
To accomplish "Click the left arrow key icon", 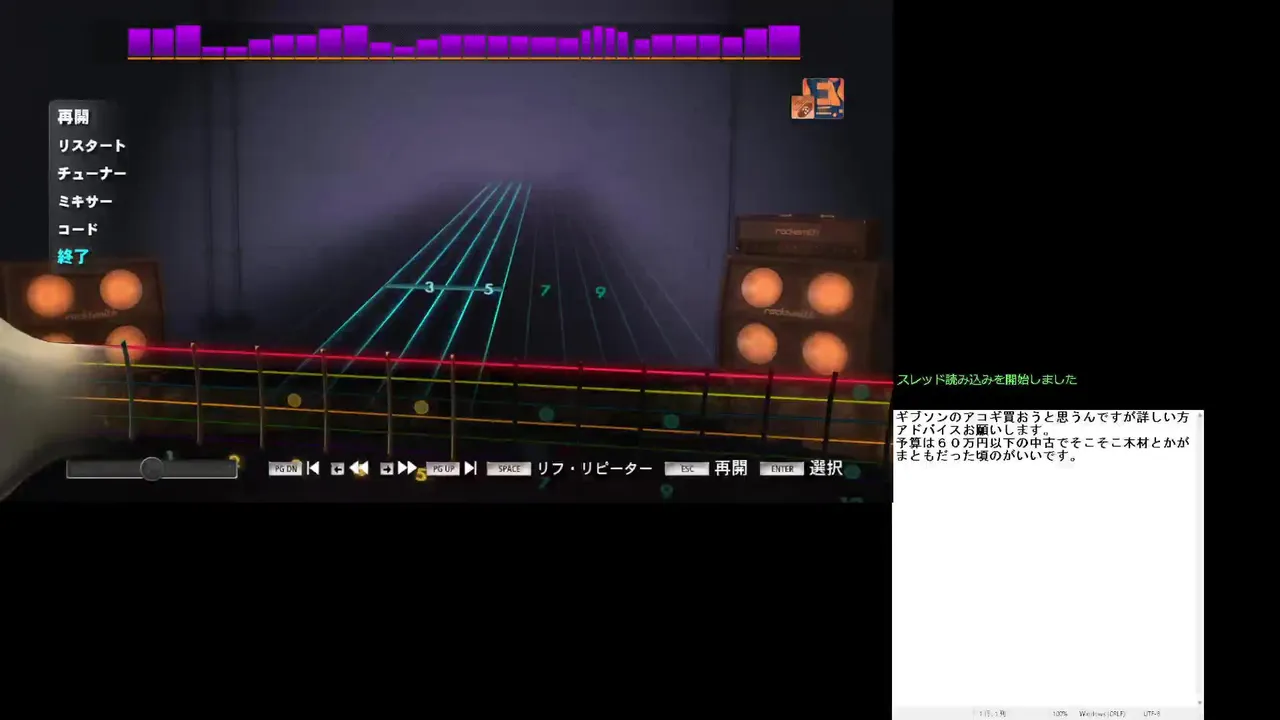I will tap(337, 469).
